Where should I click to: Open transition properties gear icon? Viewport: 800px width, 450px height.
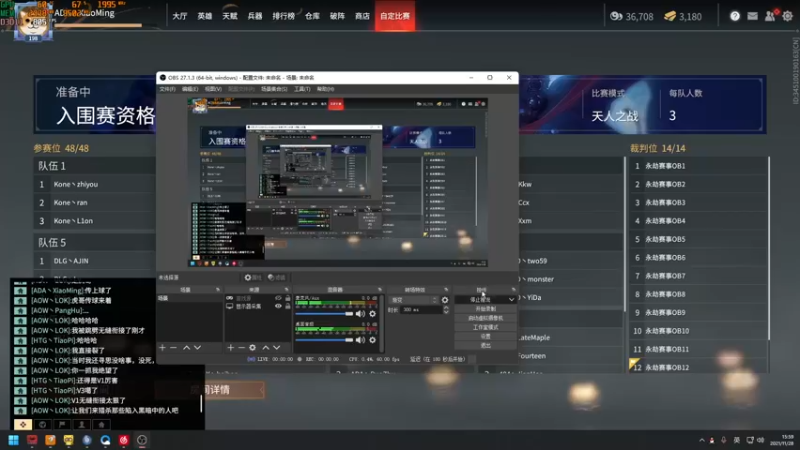(445, 300)
